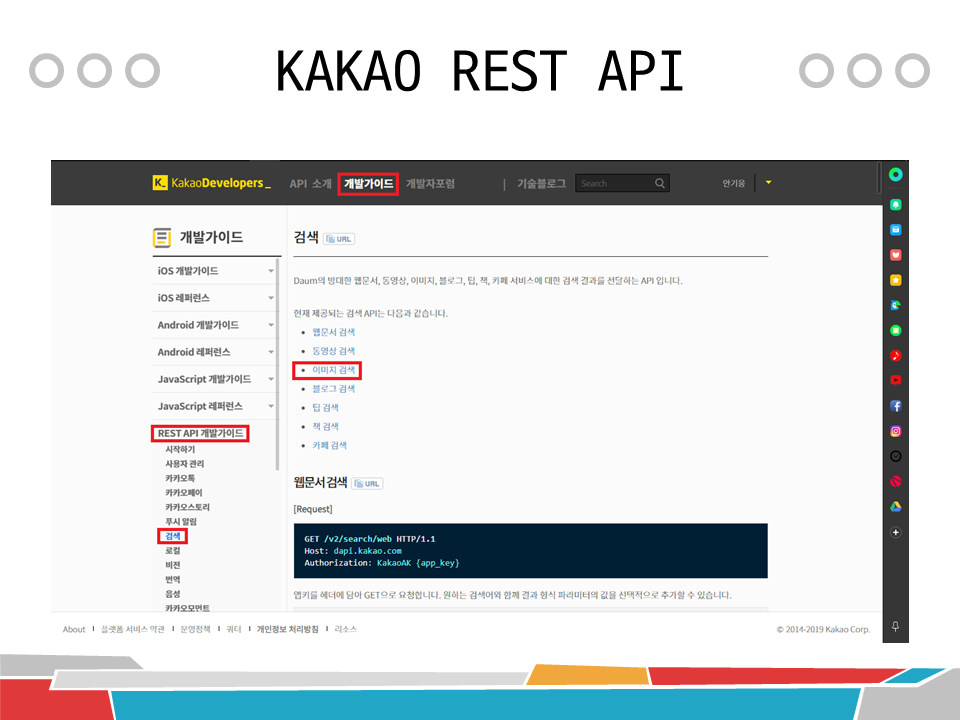Viewport: 960px width, 720px height.
Task: Click the KakaoDevelopers logo
Action: 212,182
